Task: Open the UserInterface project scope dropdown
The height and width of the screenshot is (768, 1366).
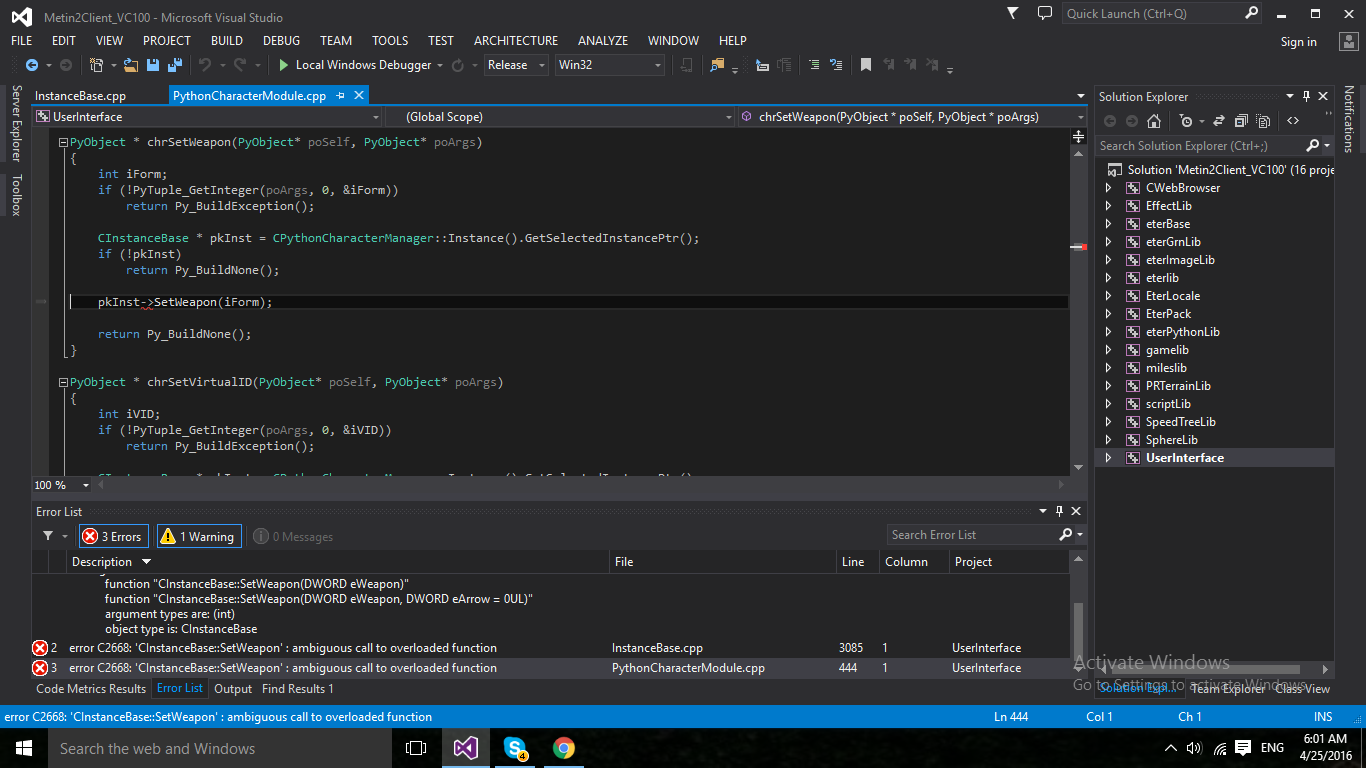Action: 206,117
